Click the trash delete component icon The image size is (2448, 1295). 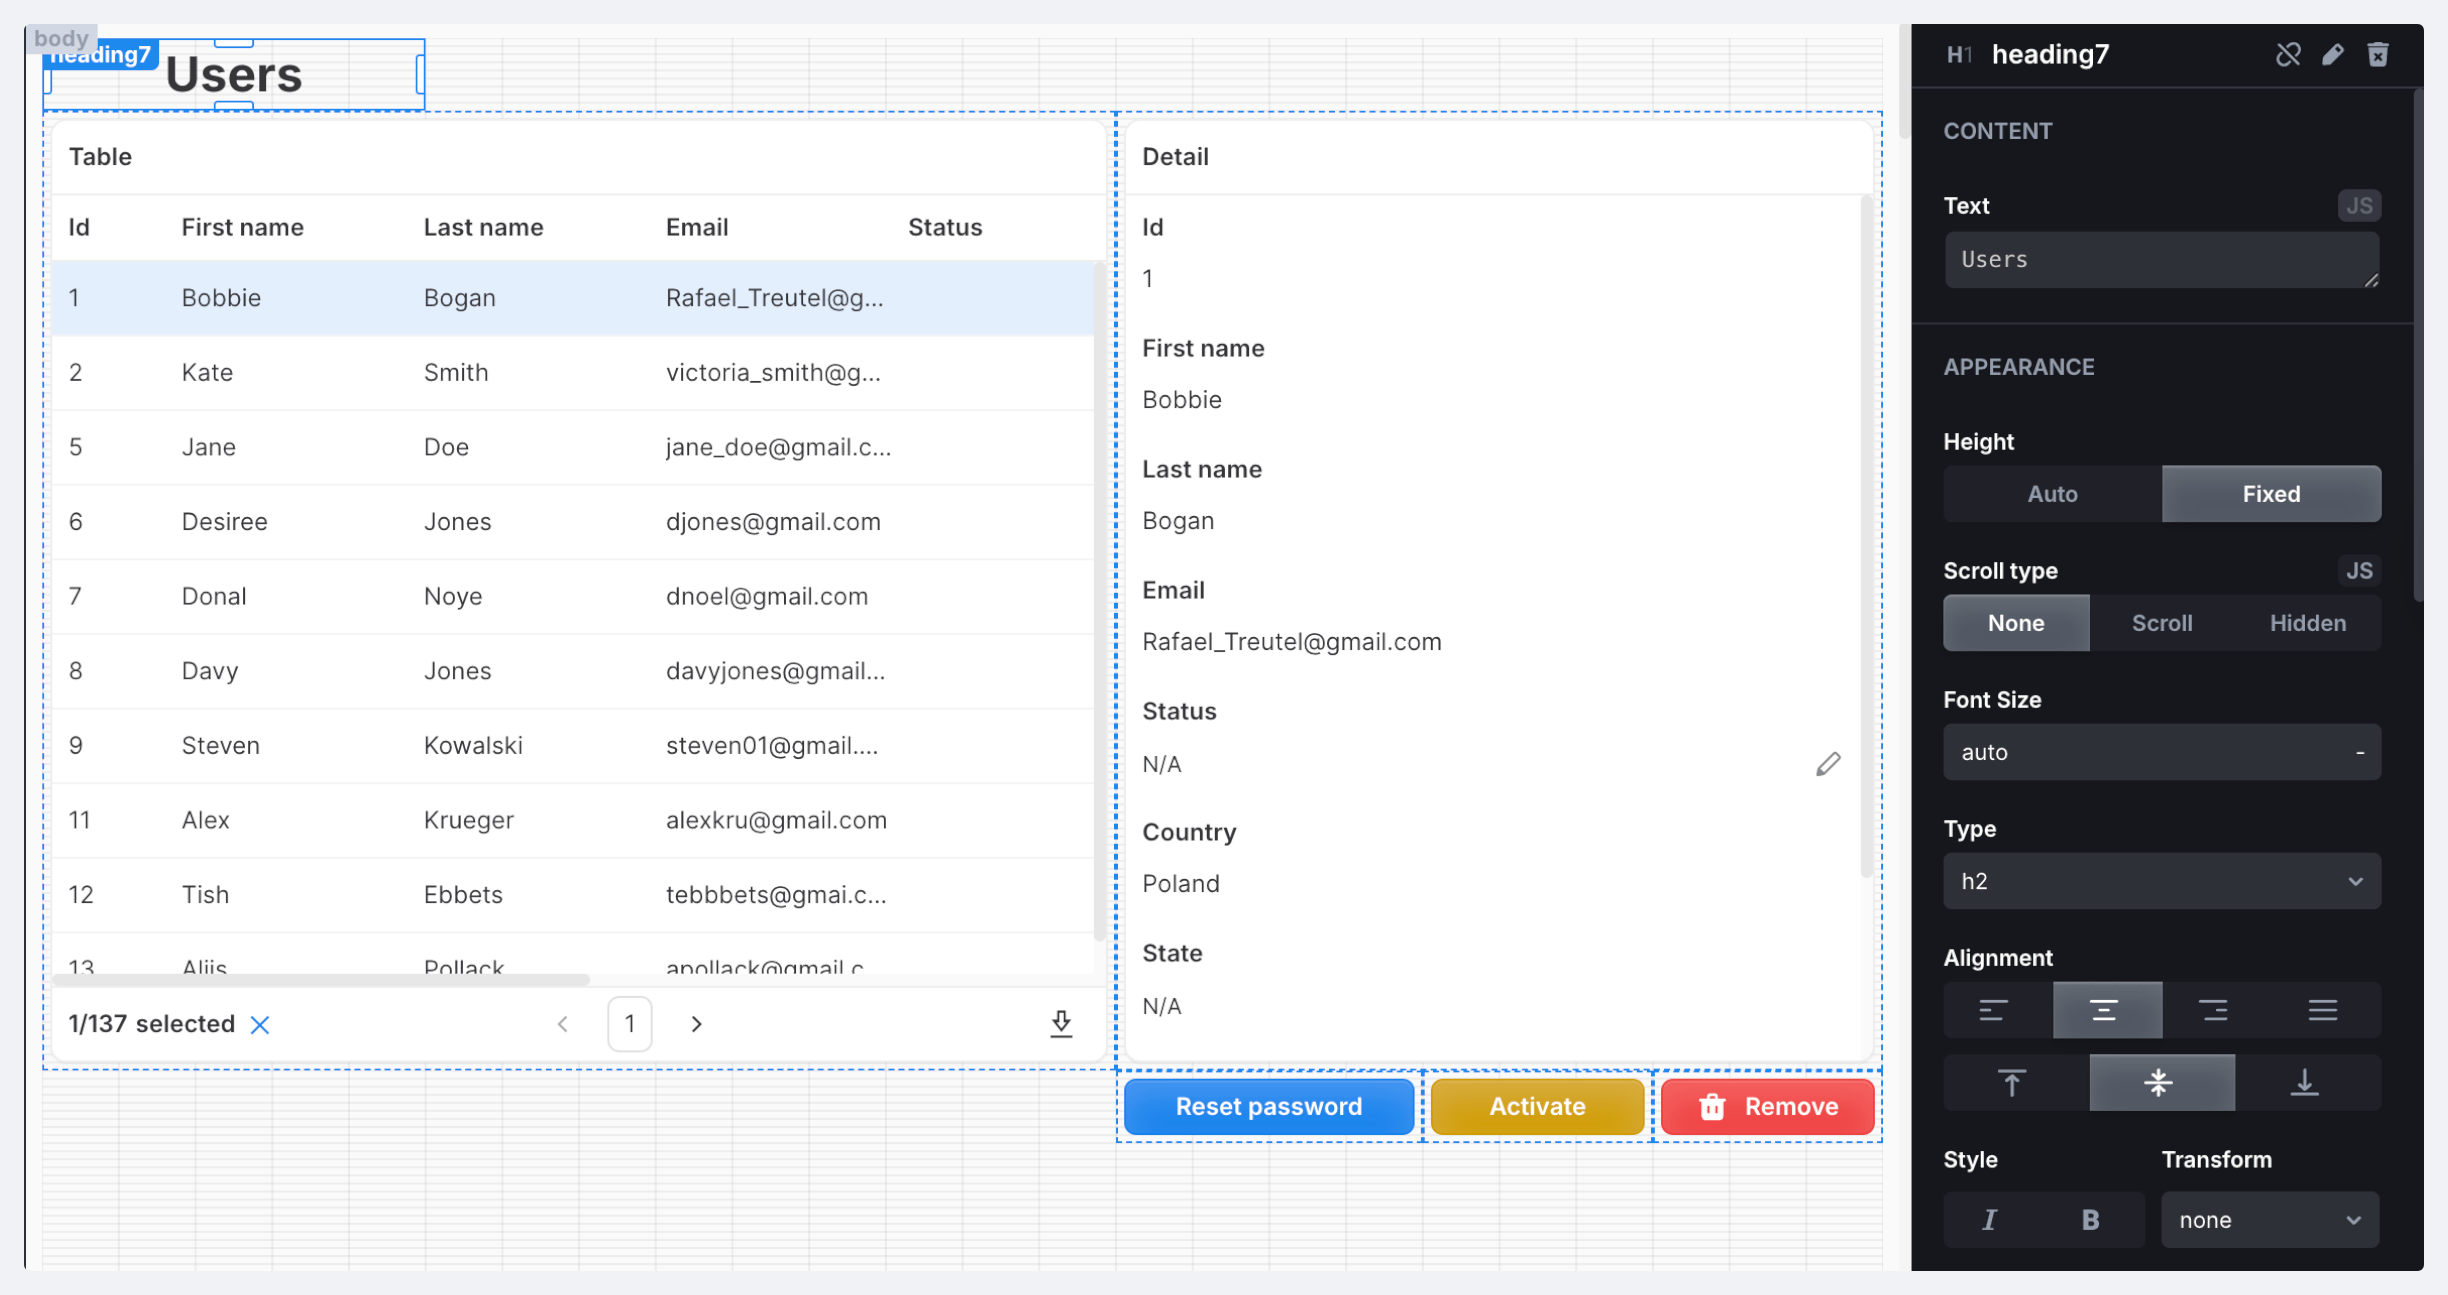2378,54
